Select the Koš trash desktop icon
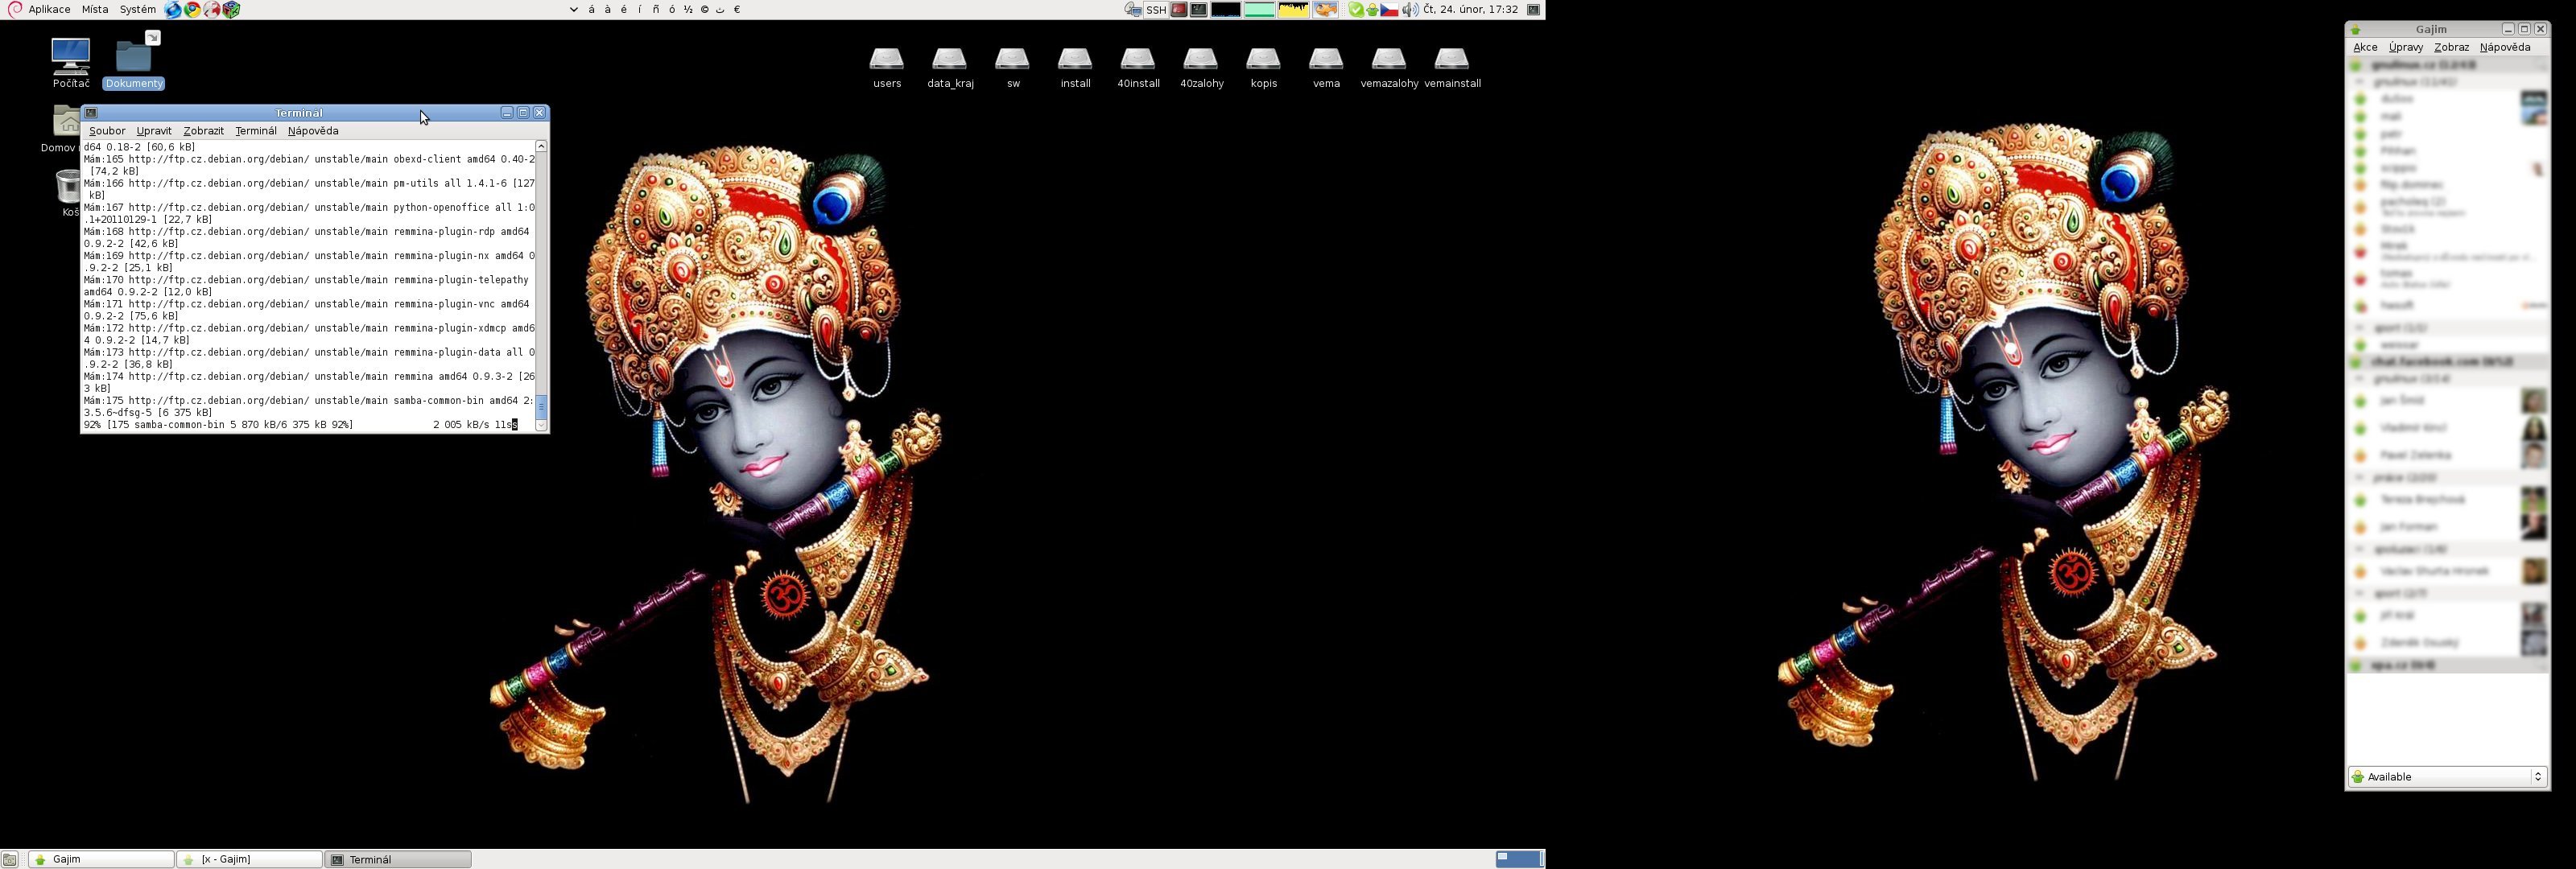 click(x=67, y=192)
